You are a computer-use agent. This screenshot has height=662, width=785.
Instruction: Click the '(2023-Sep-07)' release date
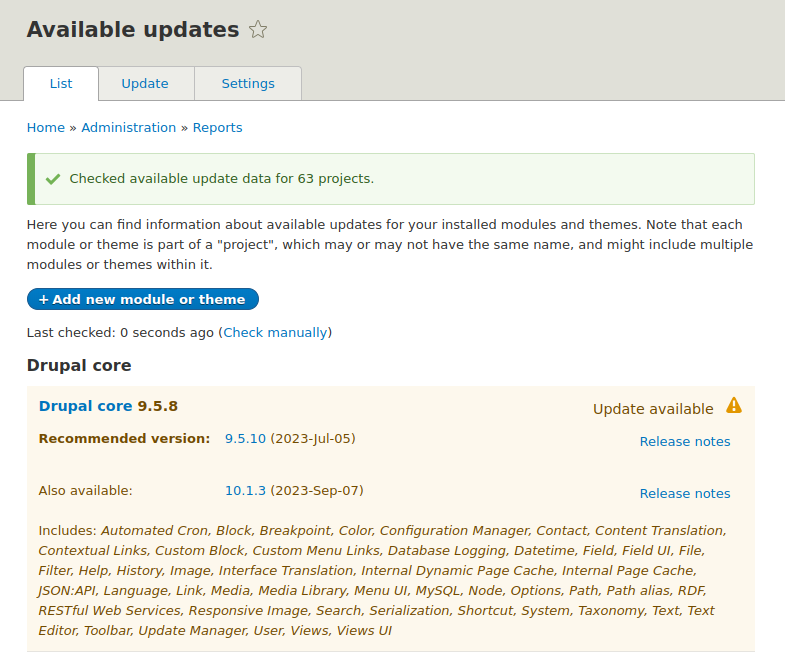tap(317, 491)
